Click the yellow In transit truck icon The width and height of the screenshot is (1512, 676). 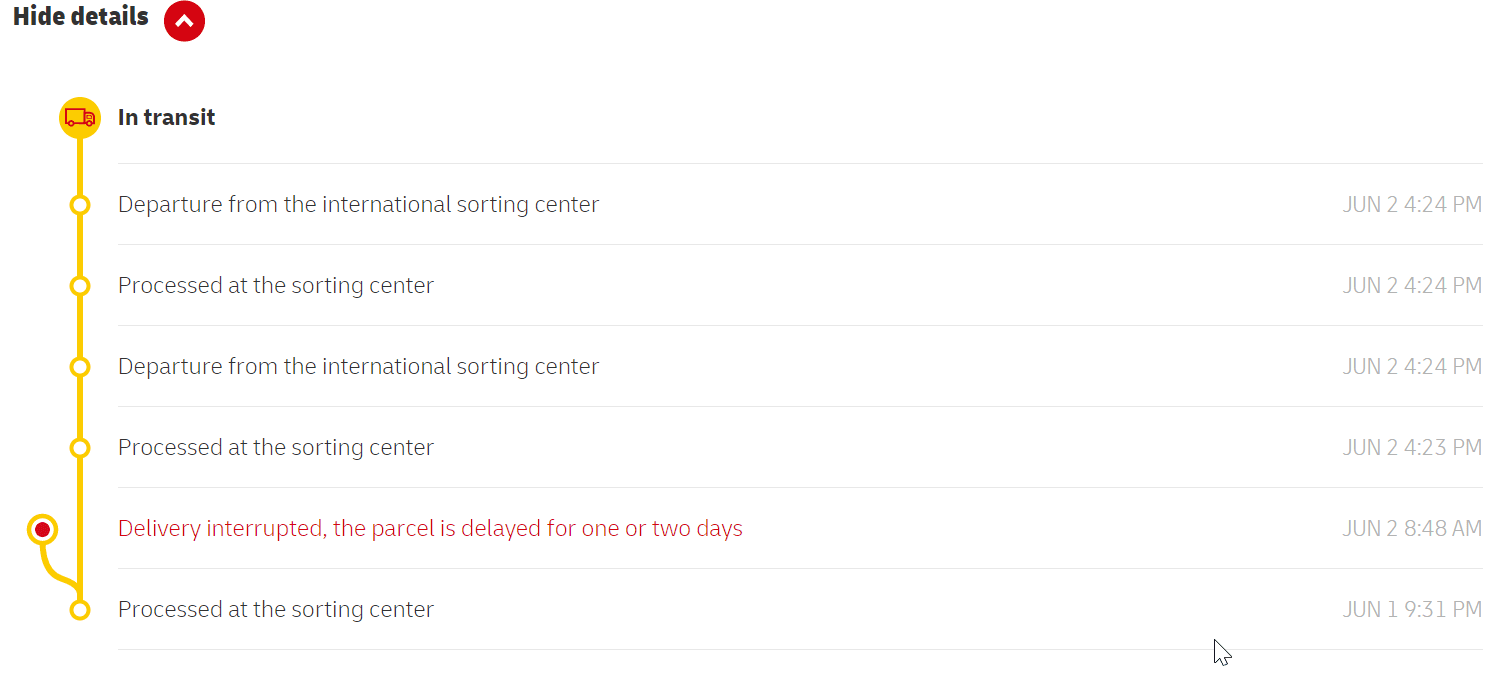[80, 118]
